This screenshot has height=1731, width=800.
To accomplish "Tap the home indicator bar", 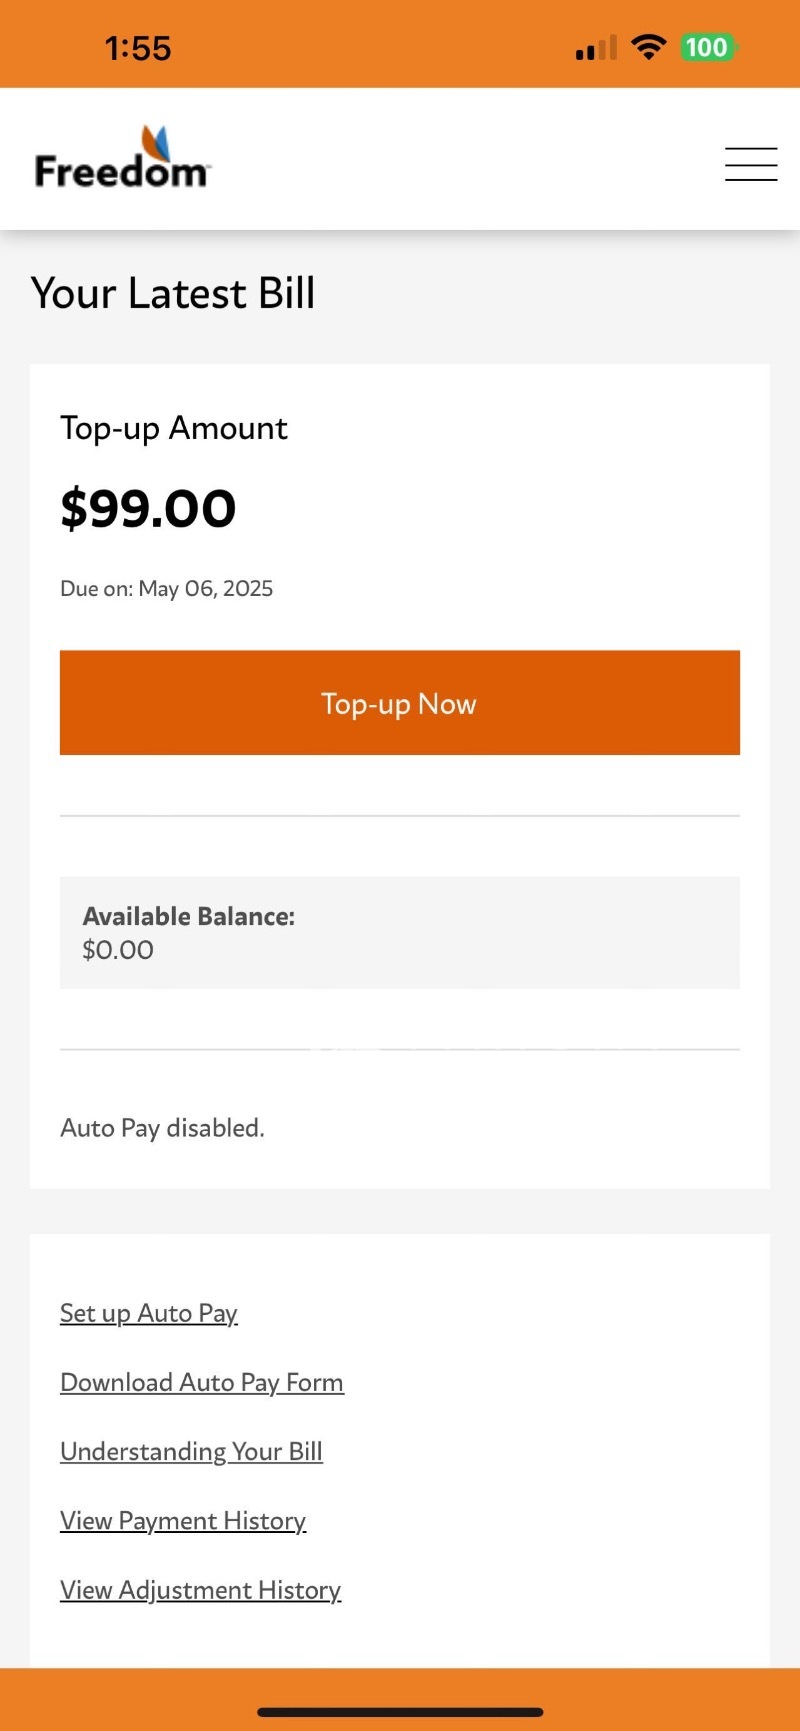I will point(400,1712).
